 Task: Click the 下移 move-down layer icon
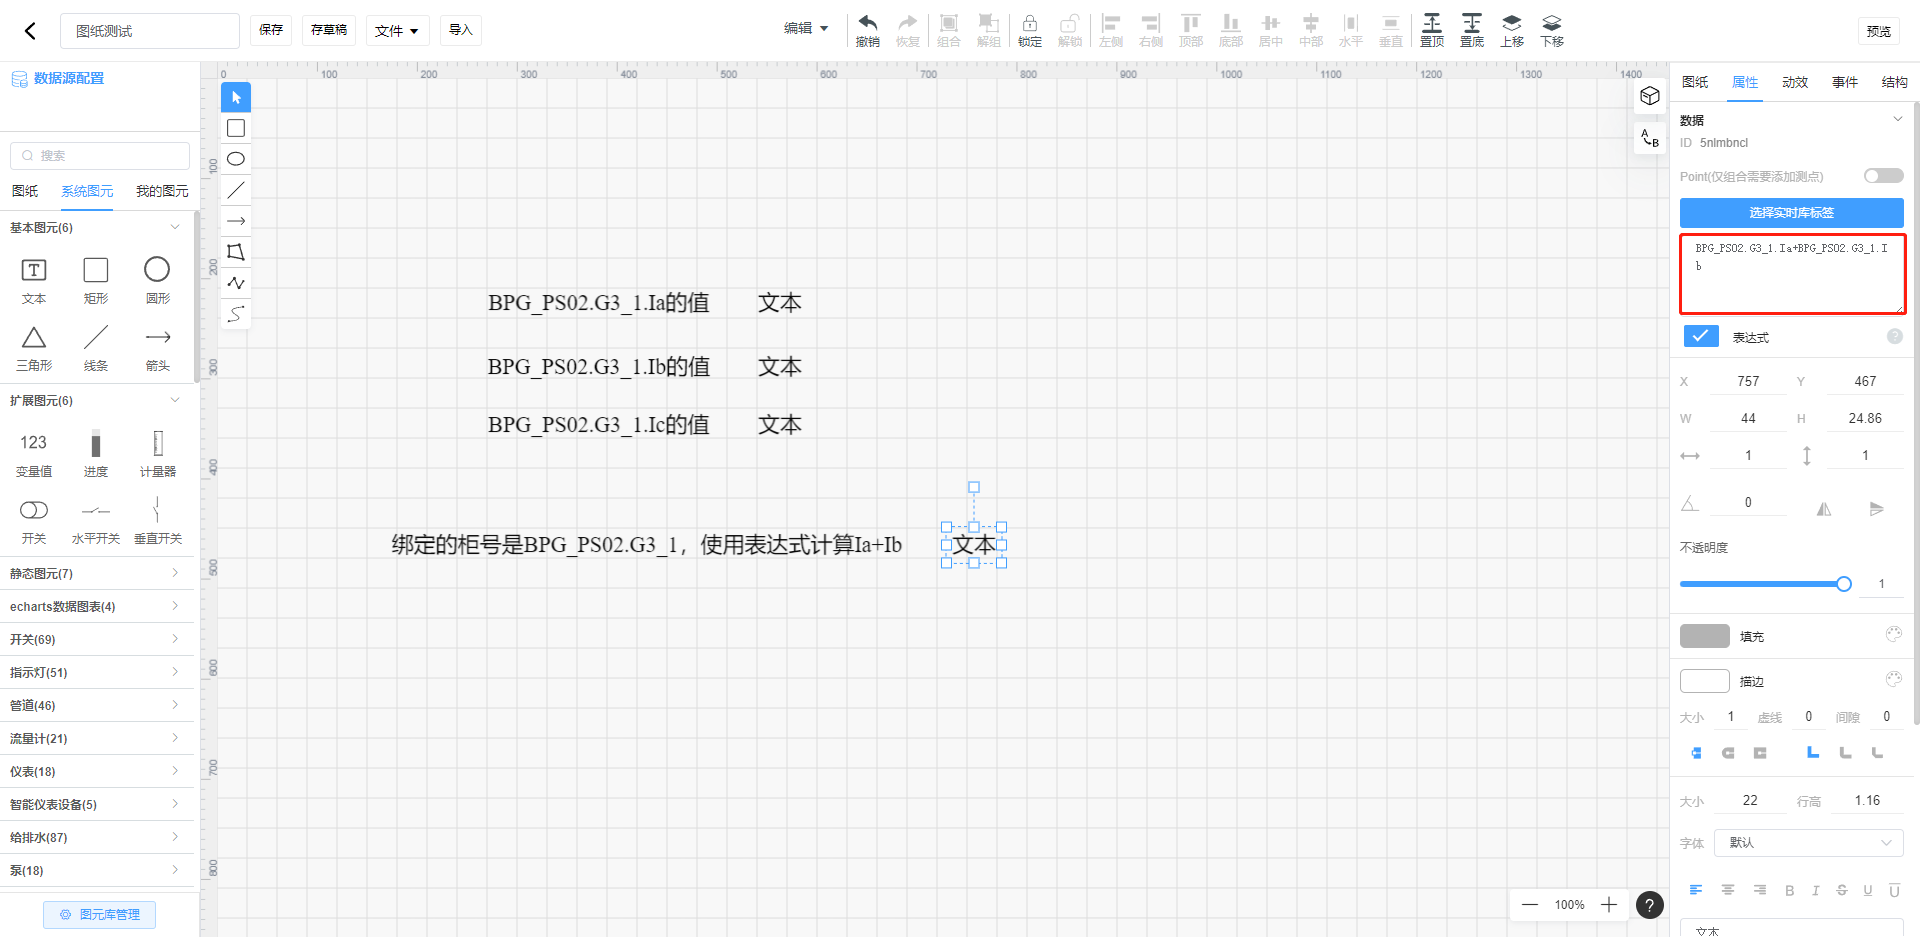tap(1552, 30)
